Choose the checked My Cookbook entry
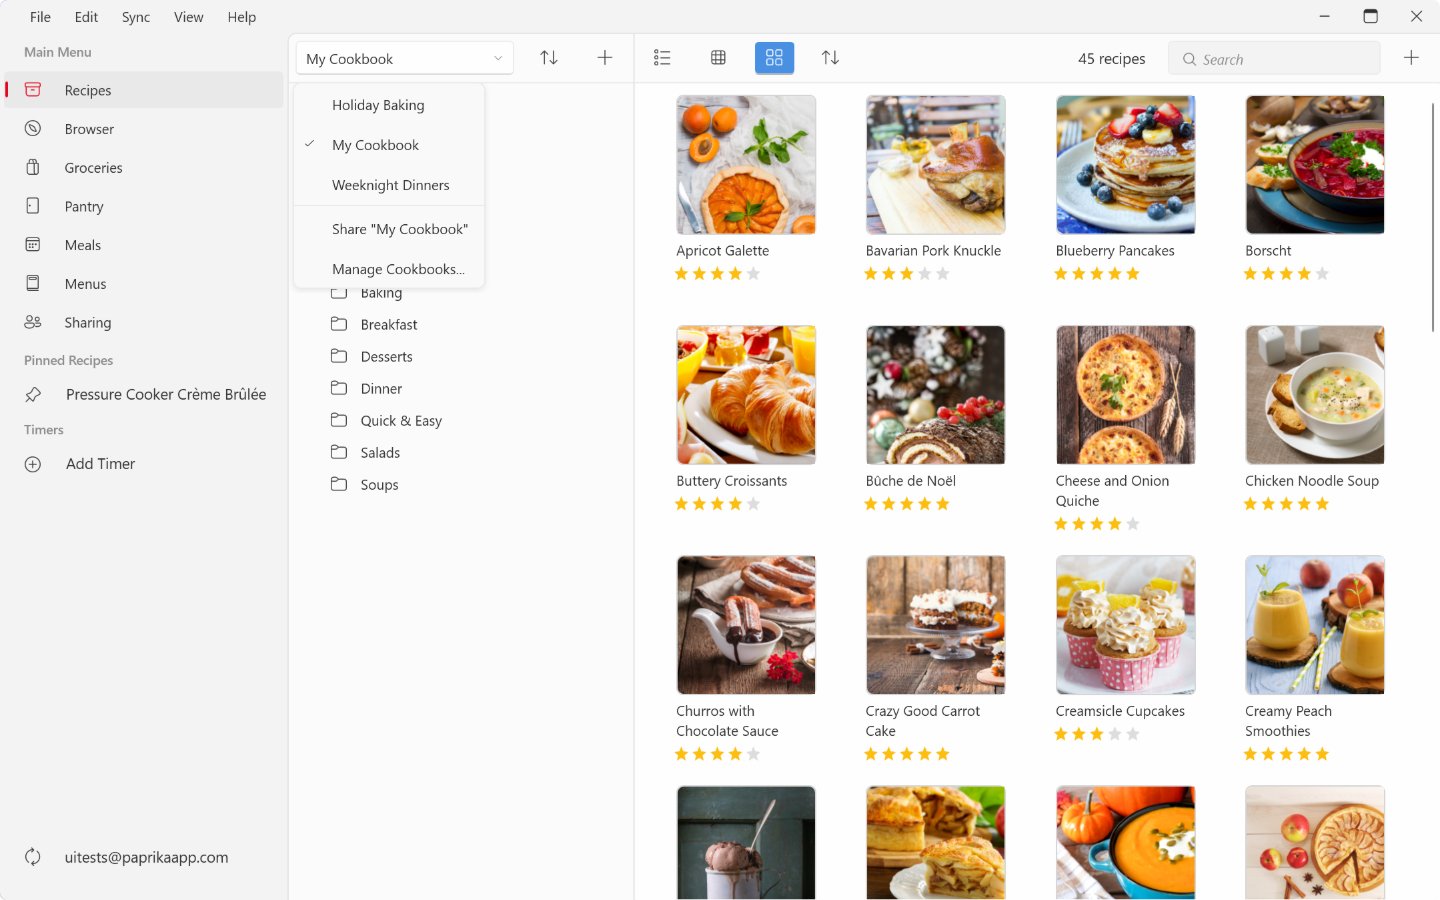This screenshot has height=900, width=1440. (x=389, y=145)
